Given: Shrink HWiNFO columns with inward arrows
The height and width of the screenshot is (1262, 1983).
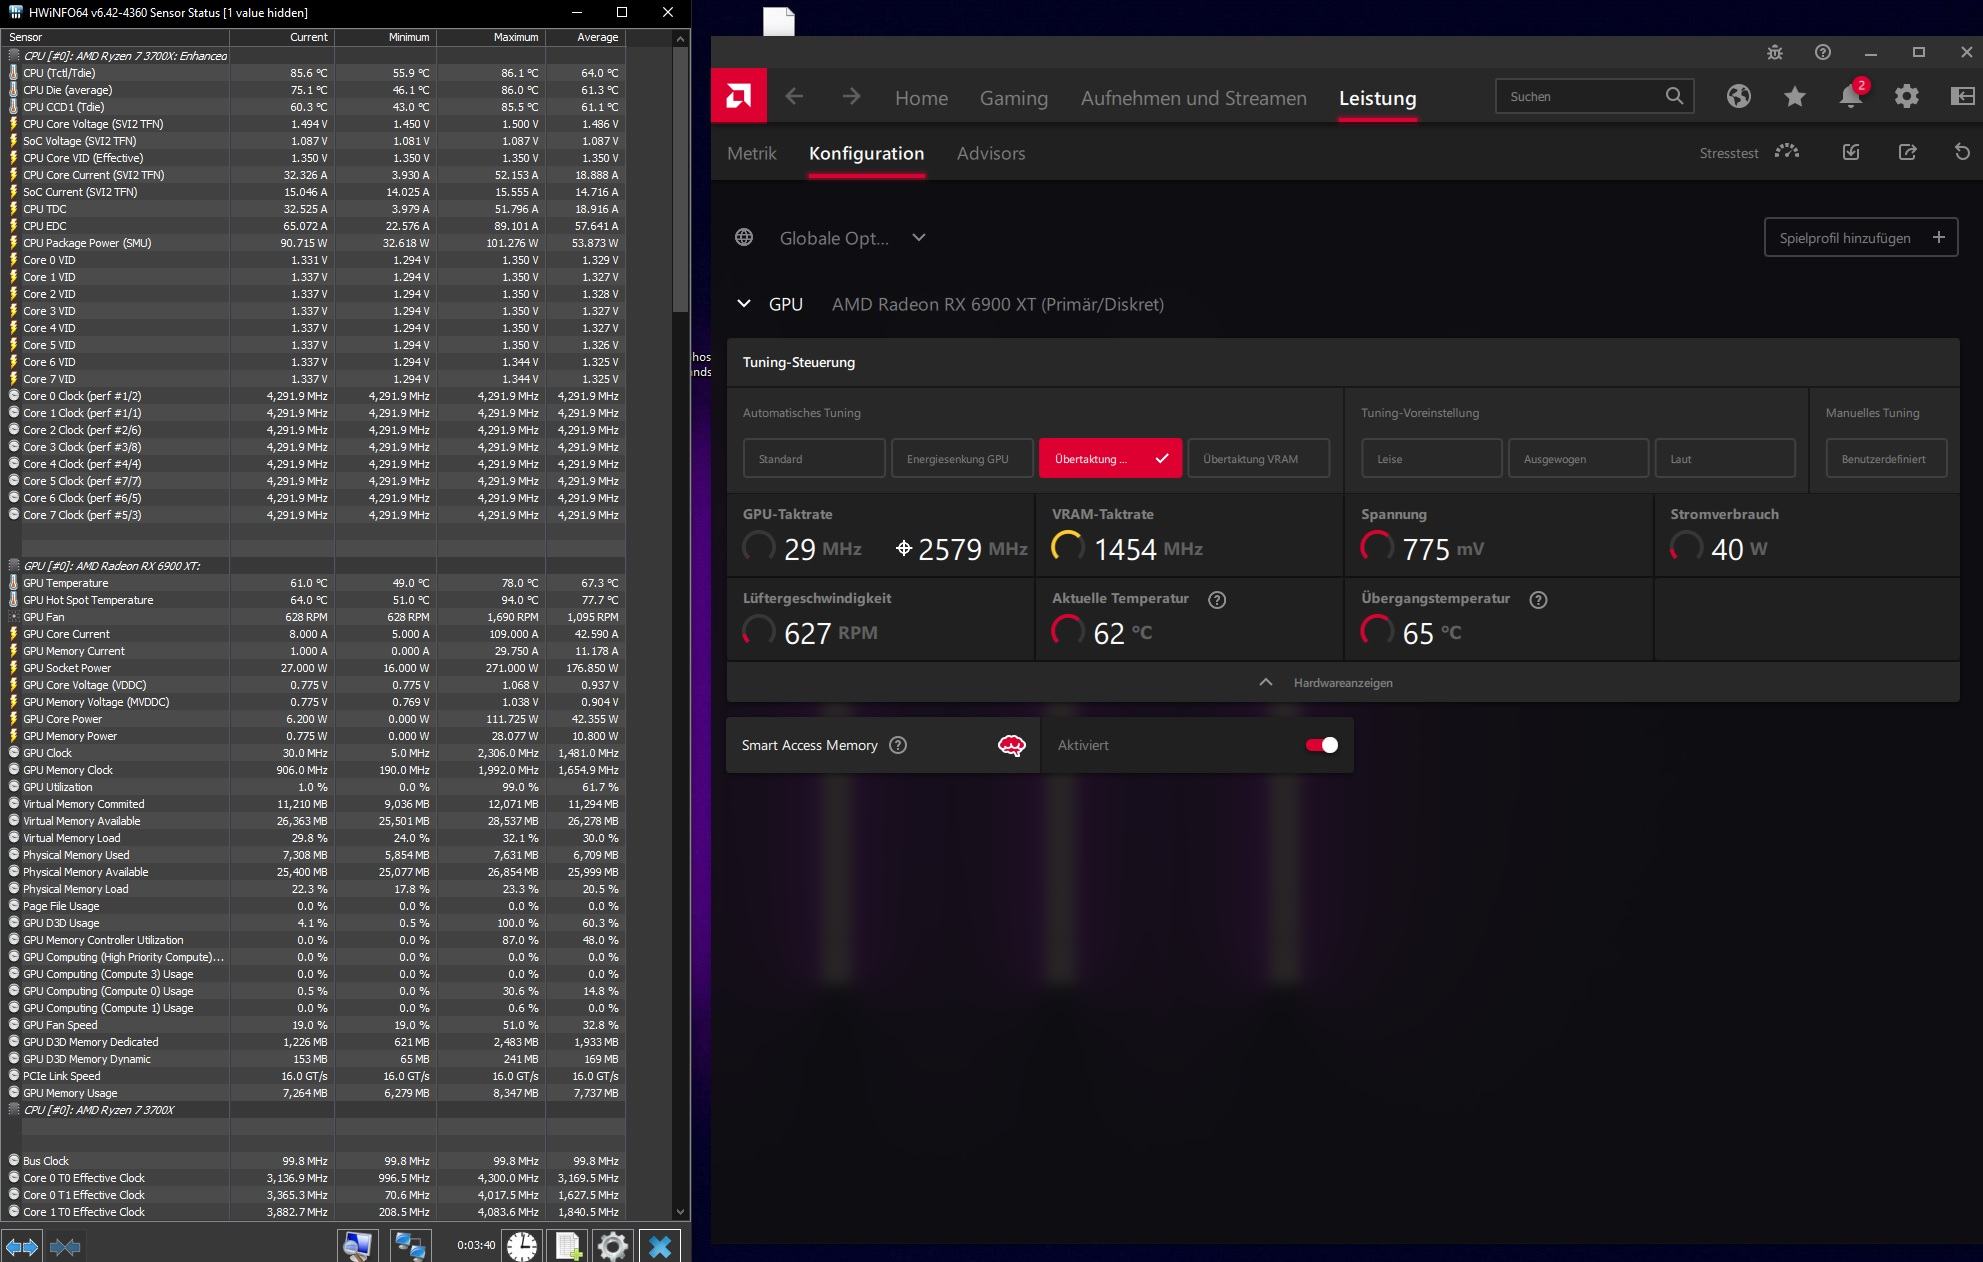Looking at the screenshot, I should (x=65, y=1246).
